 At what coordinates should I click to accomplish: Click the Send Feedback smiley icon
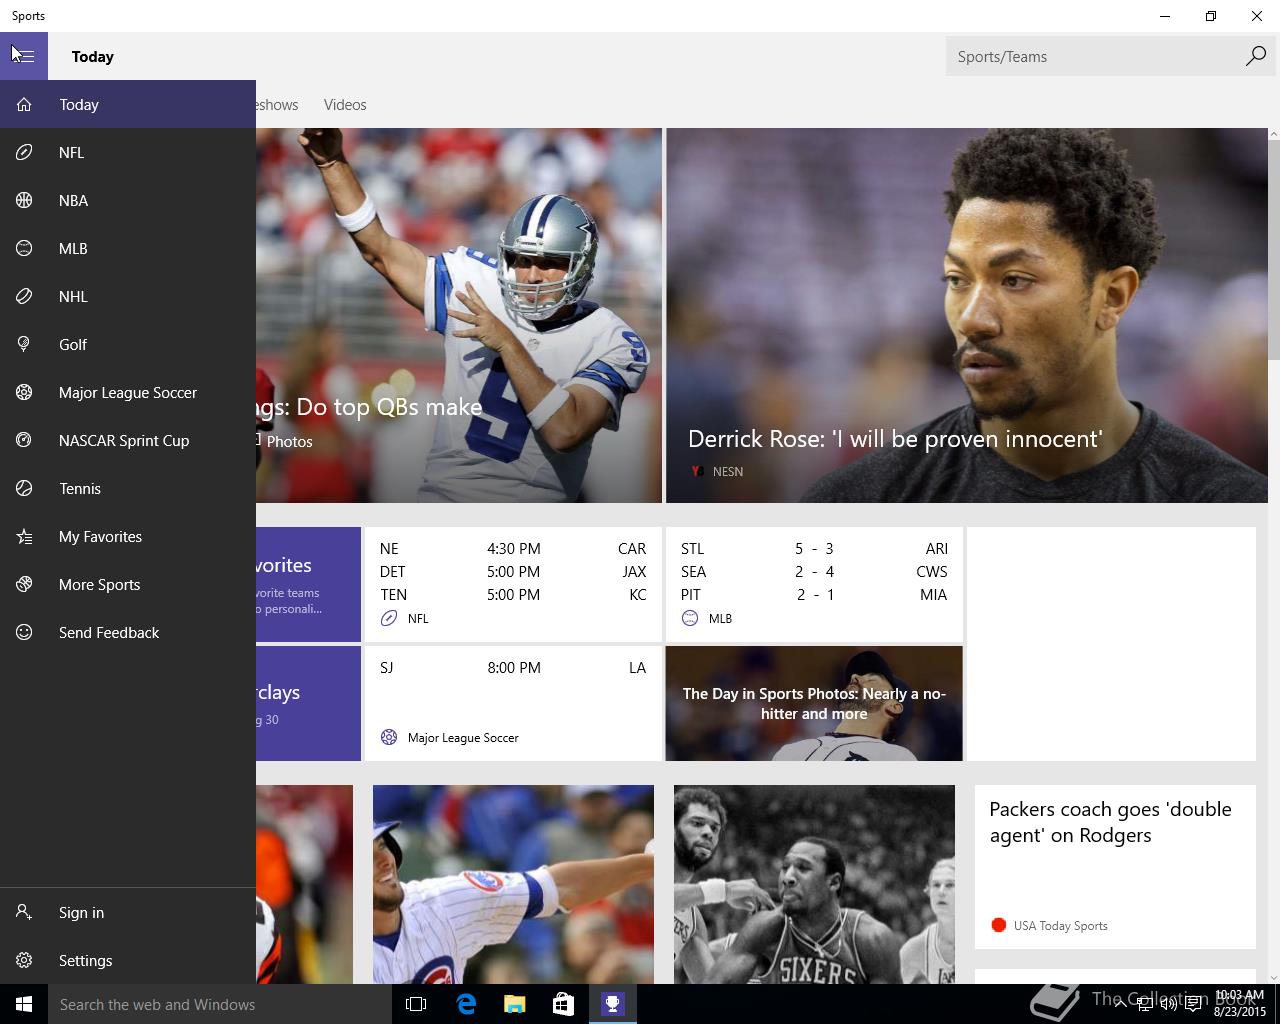(x=24, y=632)
